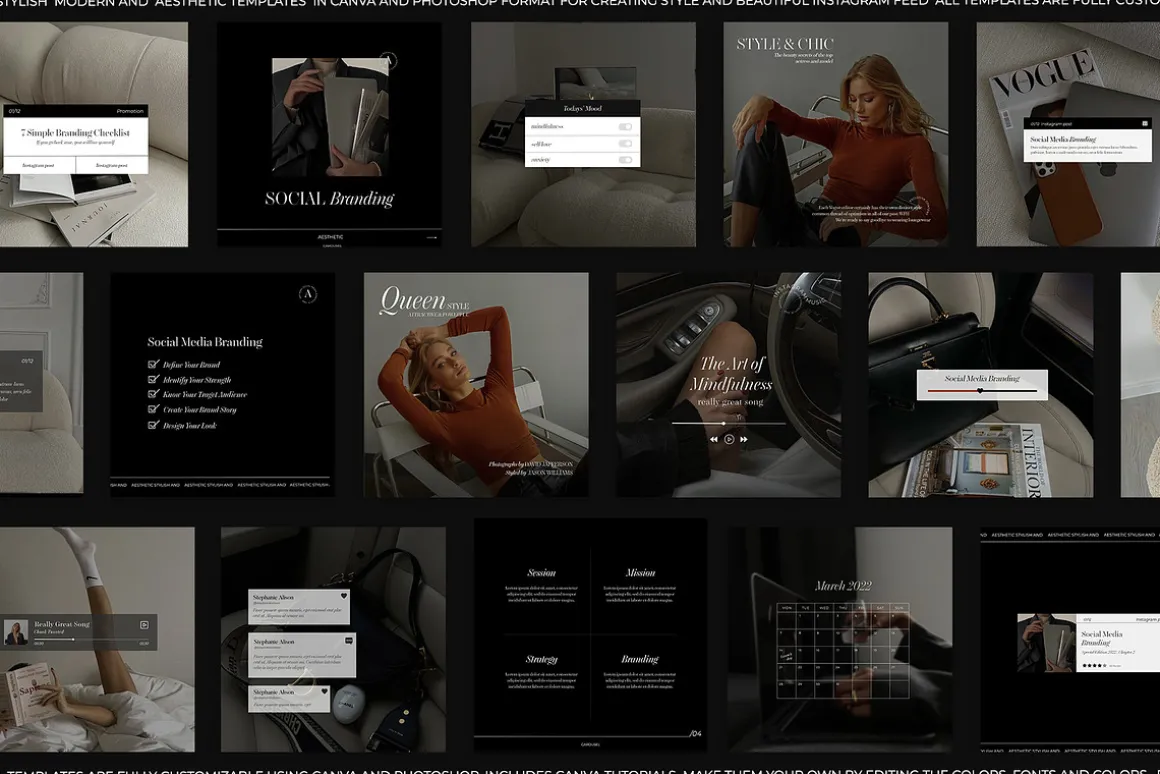Click the comment bubble icon on middle Stephanie Alson card
1160x774 pixels.
coord(348,641)
